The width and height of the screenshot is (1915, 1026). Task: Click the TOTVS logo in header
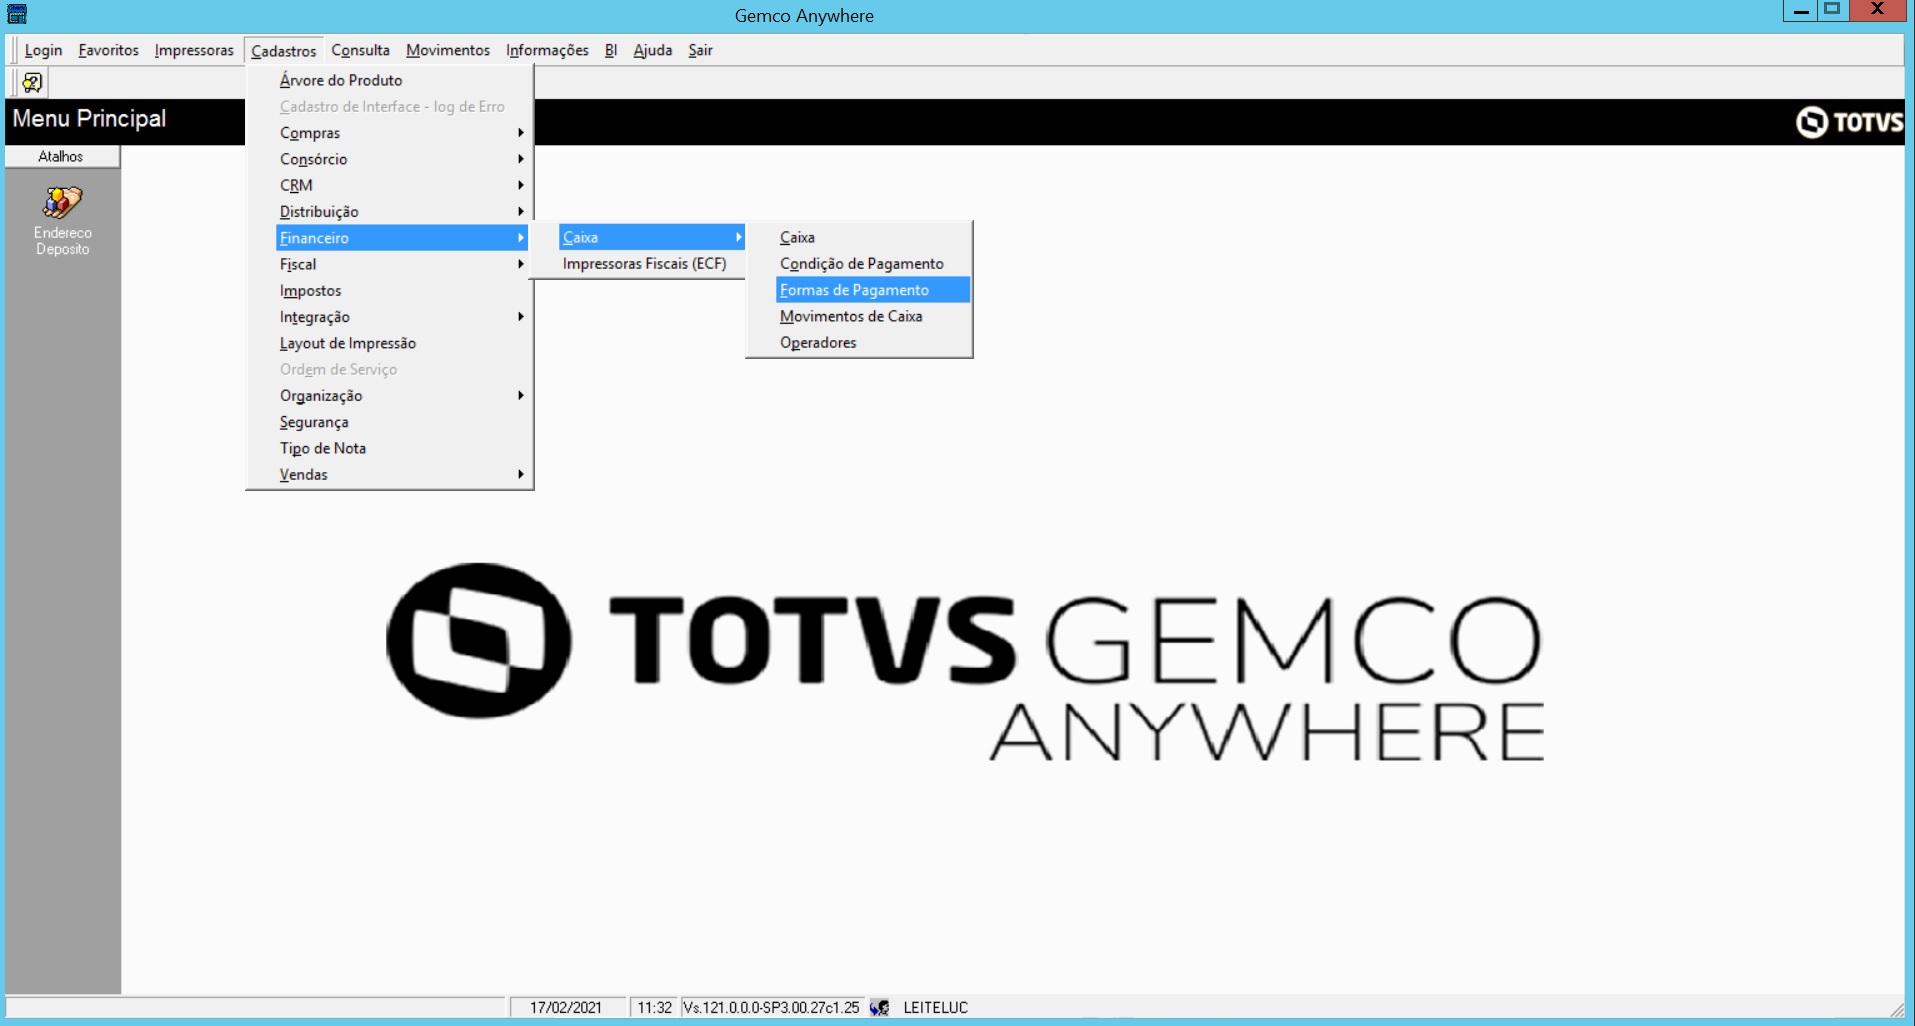coord(1849,122)
